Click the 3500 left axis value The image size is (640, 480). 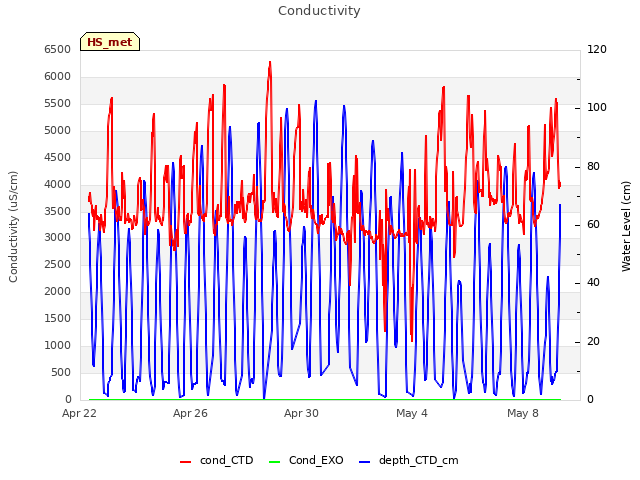pyautogui.click(x=58, y=211)
